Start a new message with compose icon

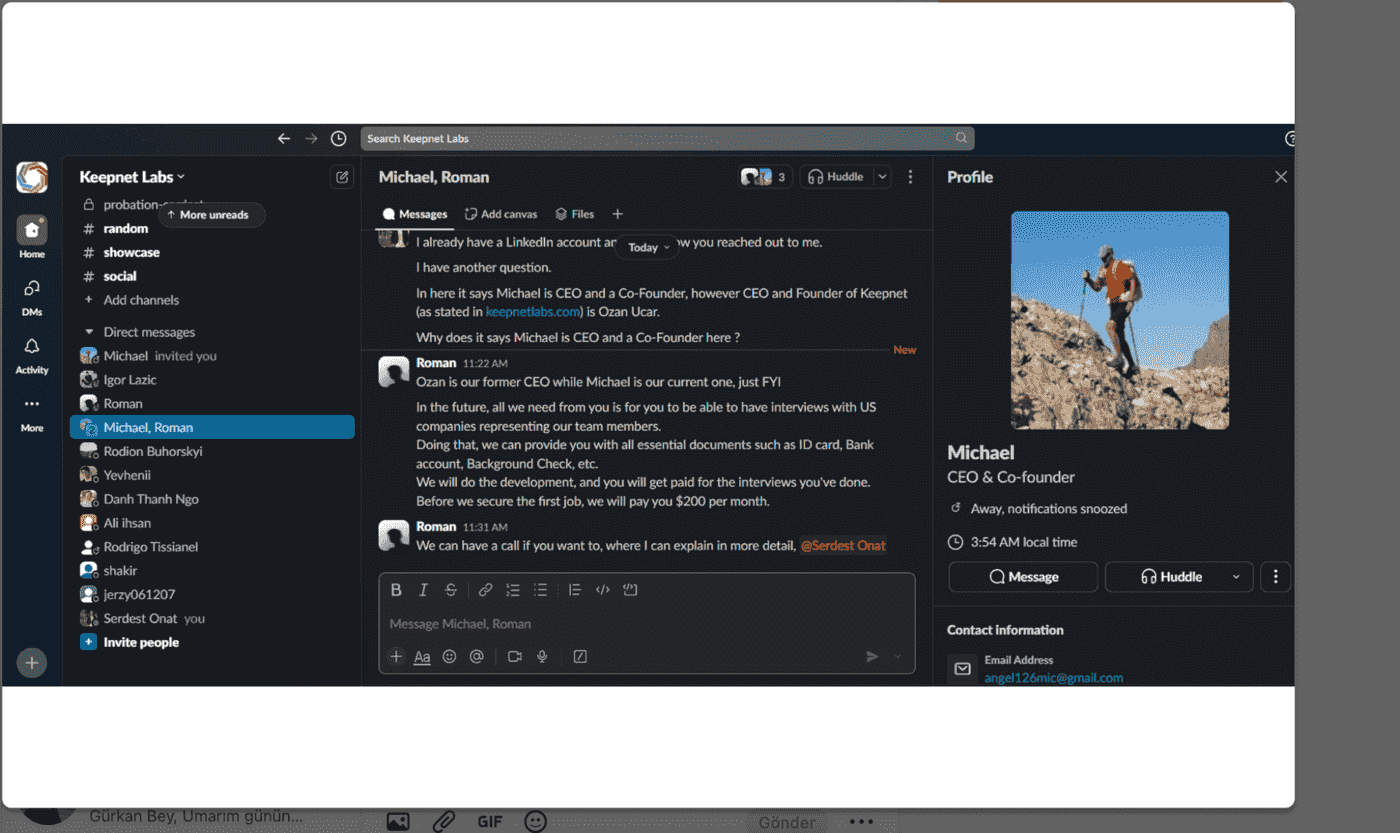pyautogui.click(x=342, y=177)
